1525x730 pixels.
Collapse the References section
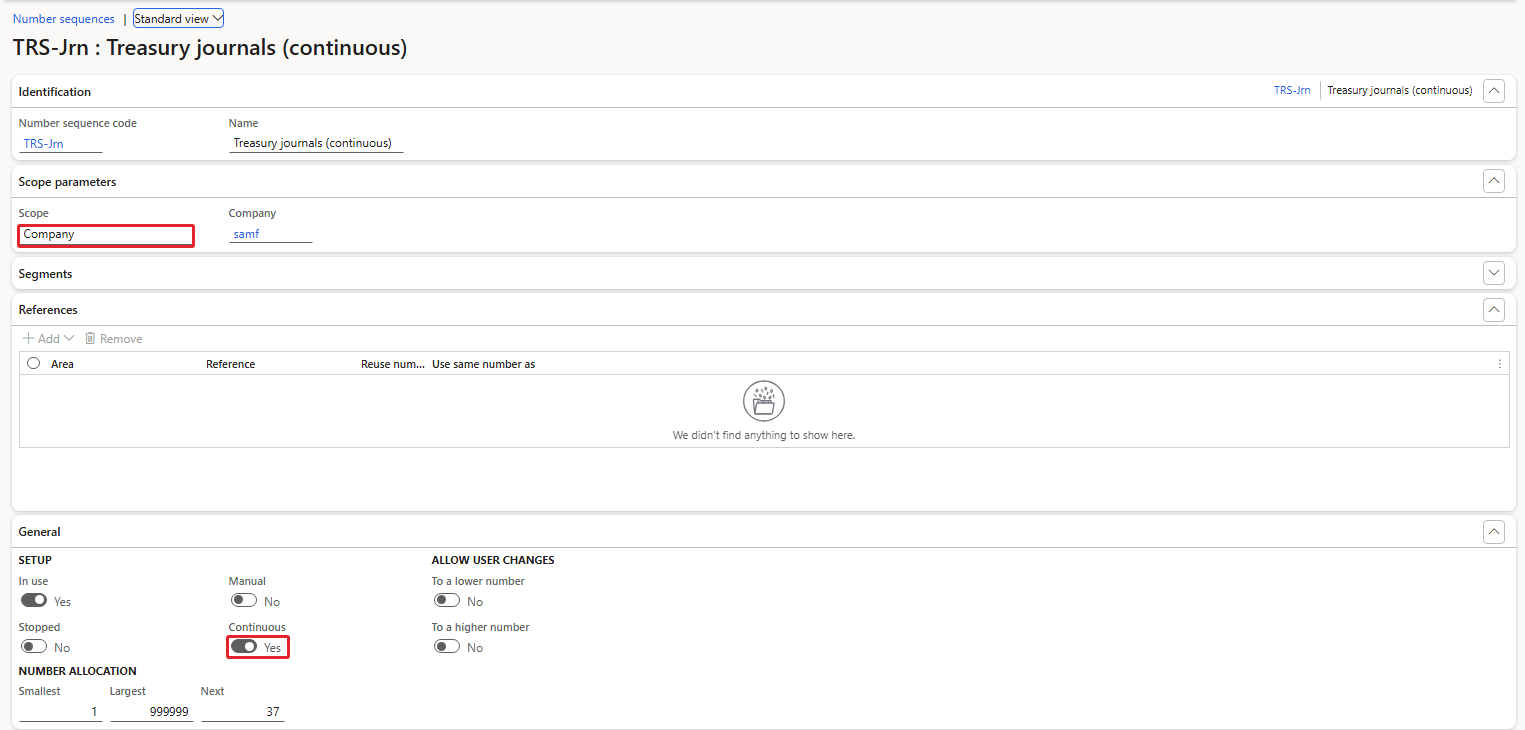(x=1494, y=310)
